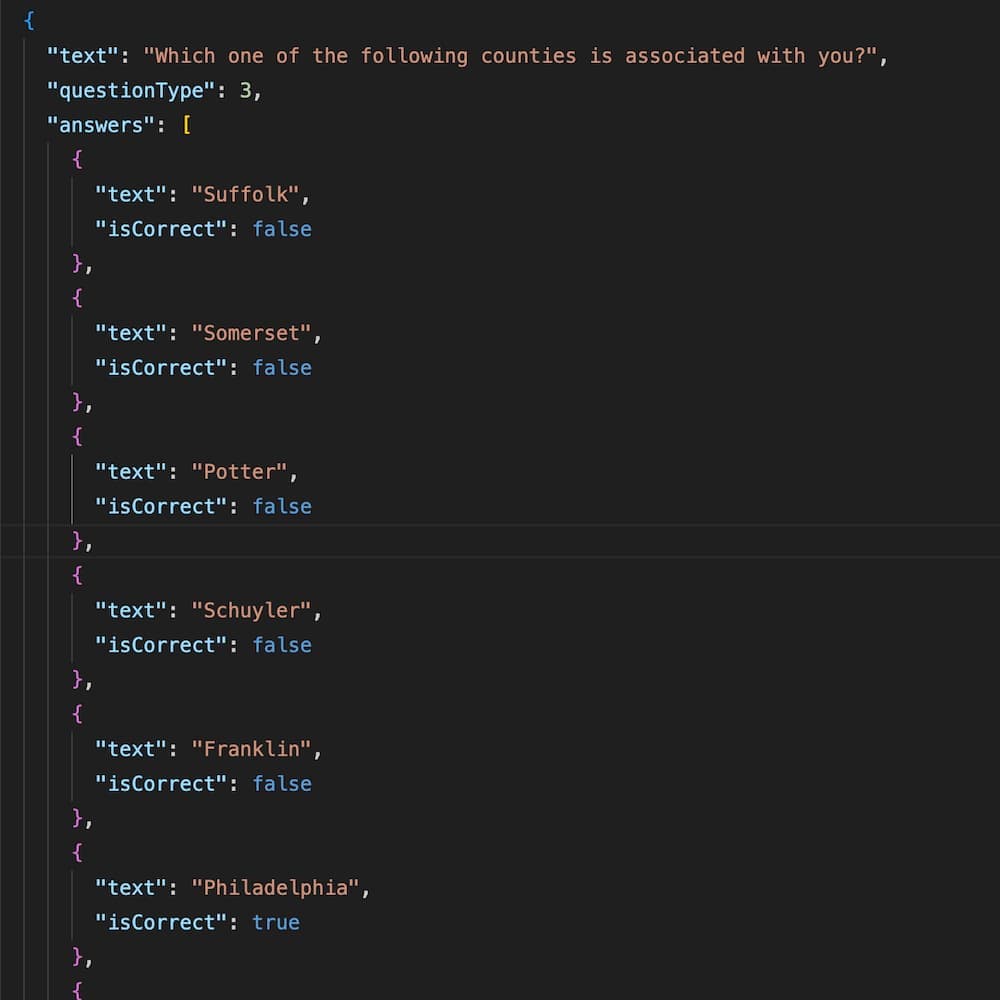The image size is (1000, 1000).
Task: Place cursor in the question text string
Action: [510, 56]
